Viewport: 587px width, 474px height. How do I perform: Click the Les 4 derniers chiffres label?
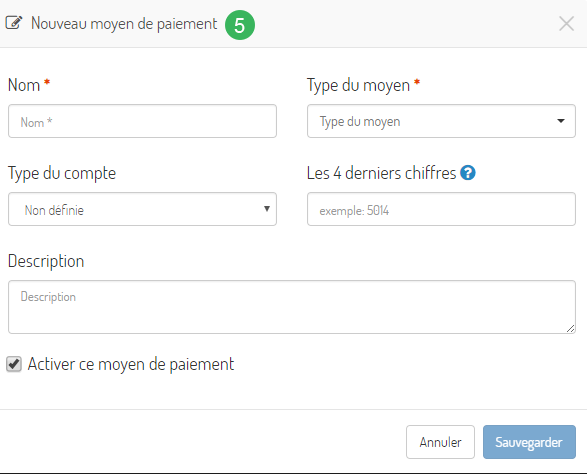point(381,173)
